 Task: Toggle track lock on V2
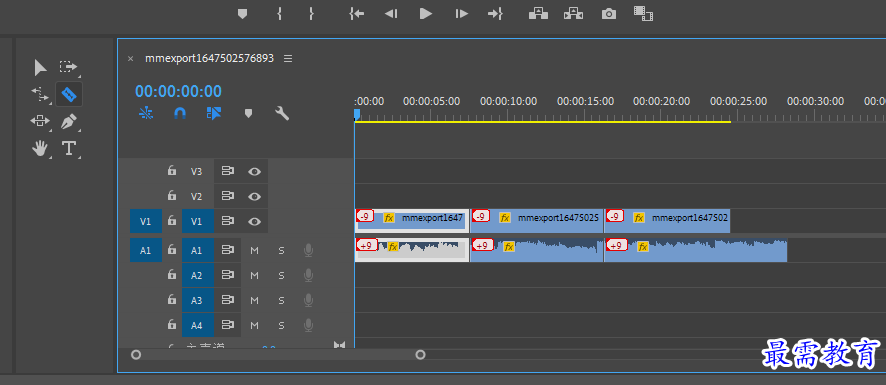pyautogui.click(x=172, y=196)
